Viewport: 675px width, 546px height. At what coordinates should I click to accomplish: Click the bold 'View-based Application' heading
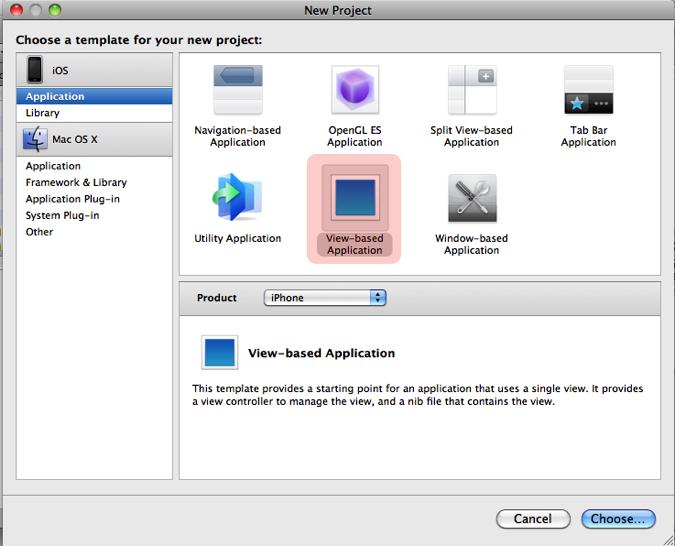click(x=322, y=353)
